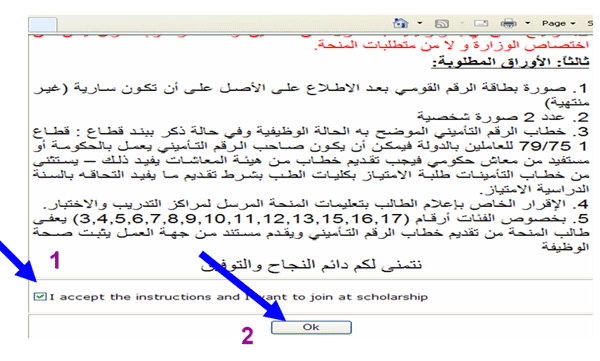Expand the Print options dropdown arrow
Viewport: 600px width, 361px height.
point(528,23)
